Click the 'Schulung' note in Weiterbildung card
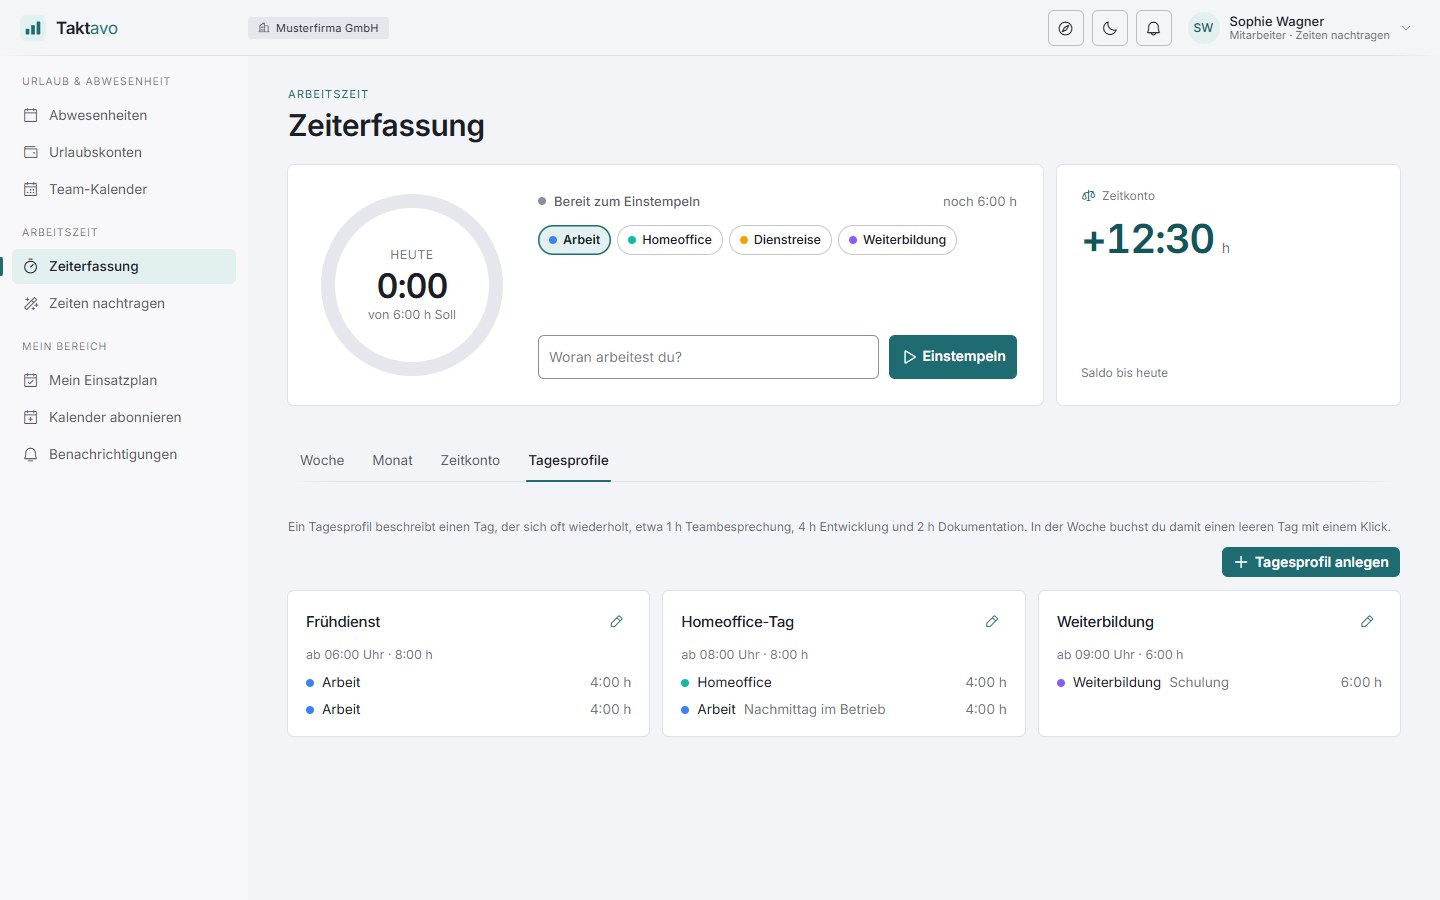 coord(1199,682)
